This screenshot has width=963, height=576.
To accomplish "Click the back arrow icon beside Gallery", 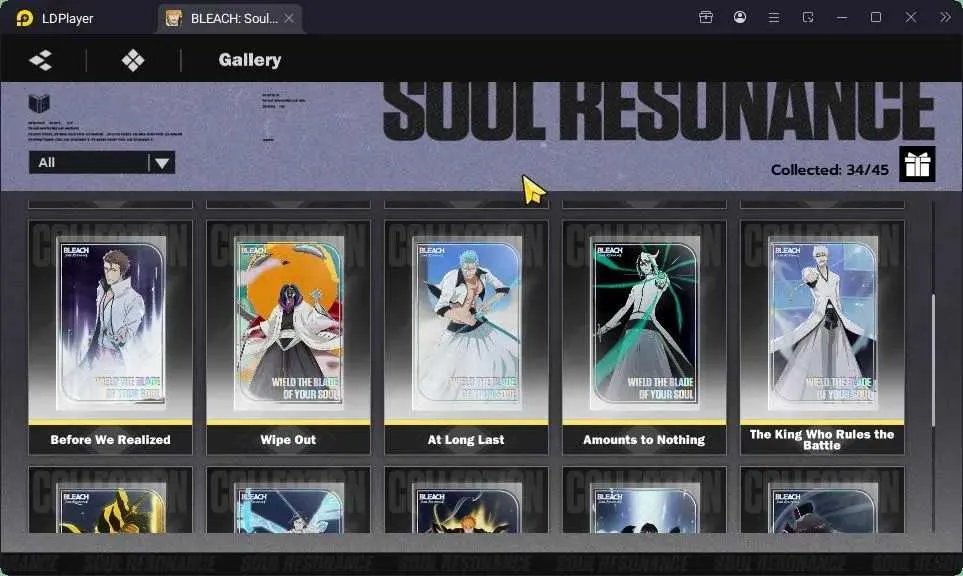I will tap(41, 60).
